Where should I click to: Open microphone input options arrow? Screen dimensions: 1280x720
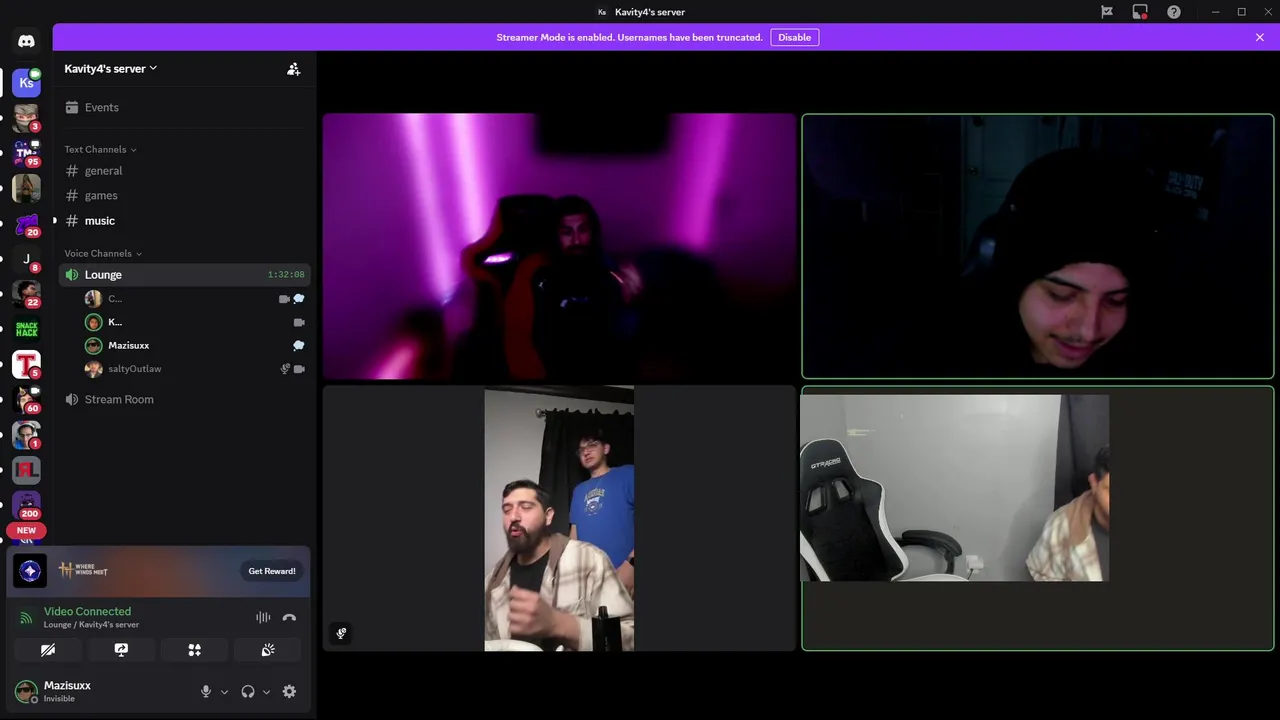(224, 692)
